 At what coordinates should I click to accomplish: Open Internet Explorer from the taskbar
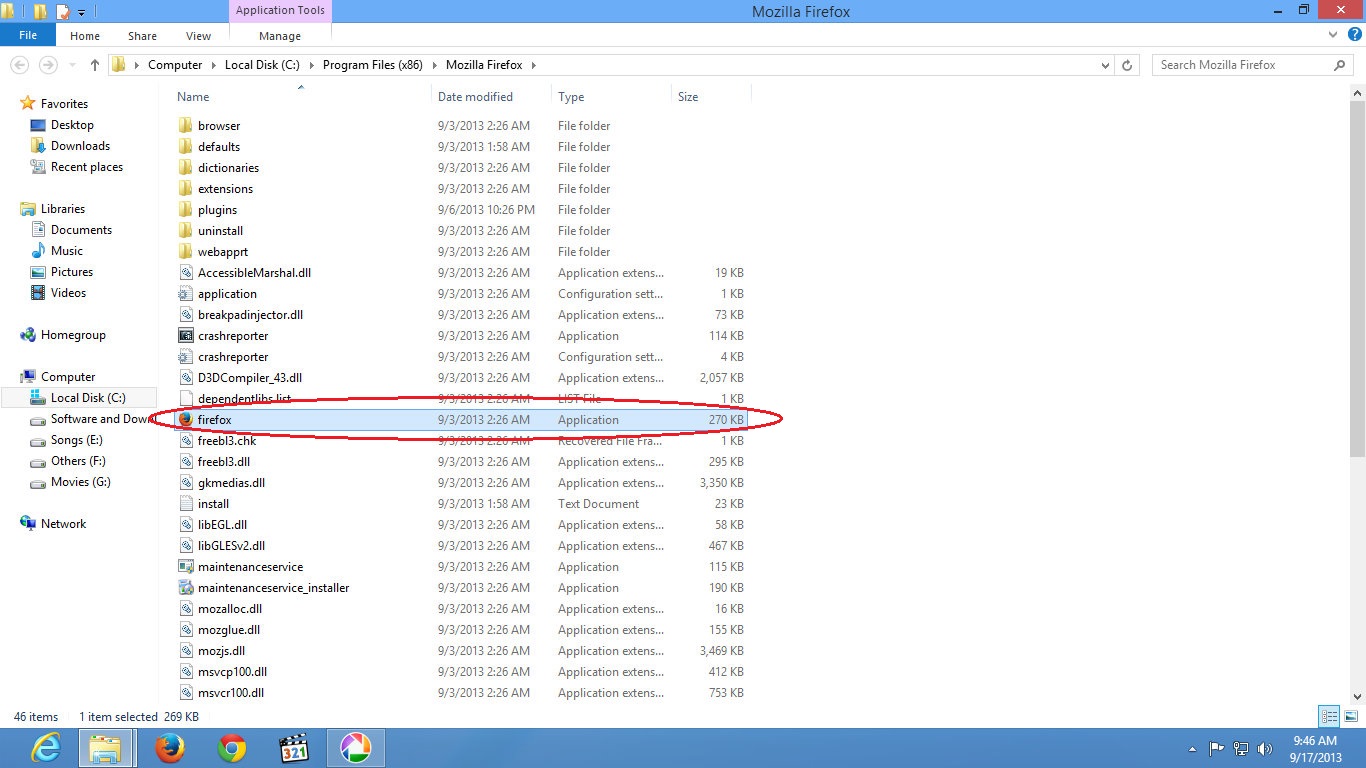click(x=45, y=748)
